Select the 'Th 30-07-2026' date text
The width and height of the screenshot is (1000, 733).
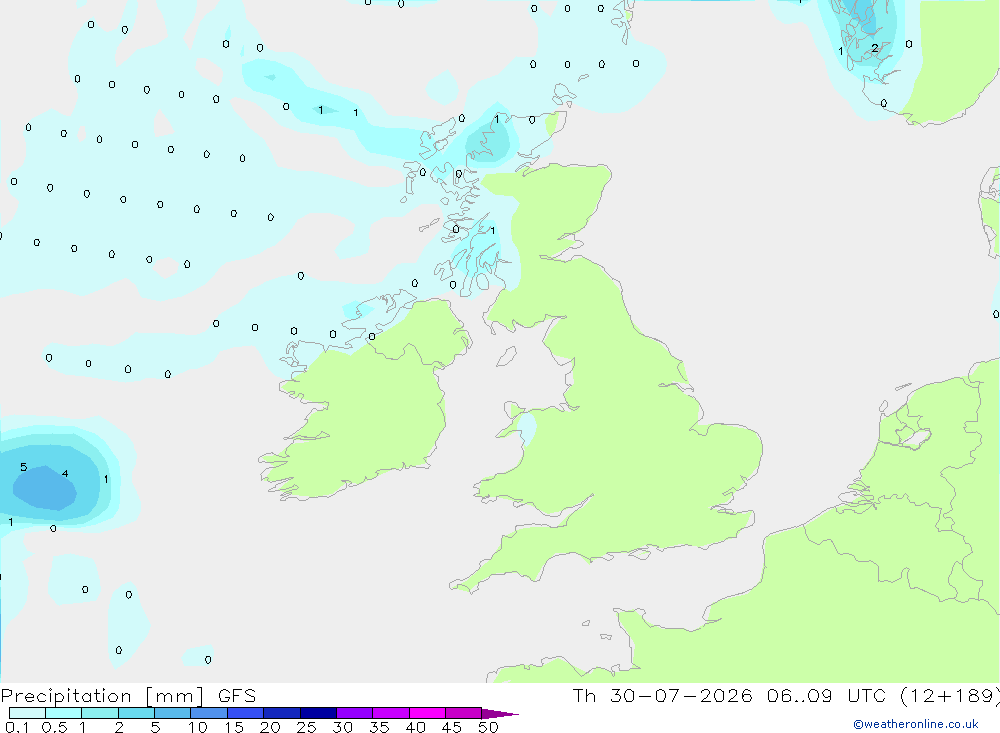[x=662, y=696]
